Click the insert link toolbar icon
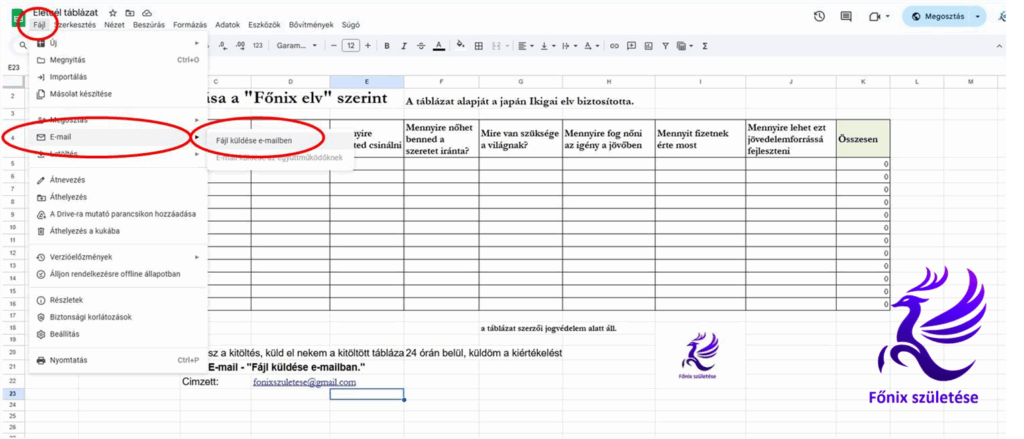 [x=615, y=46]
